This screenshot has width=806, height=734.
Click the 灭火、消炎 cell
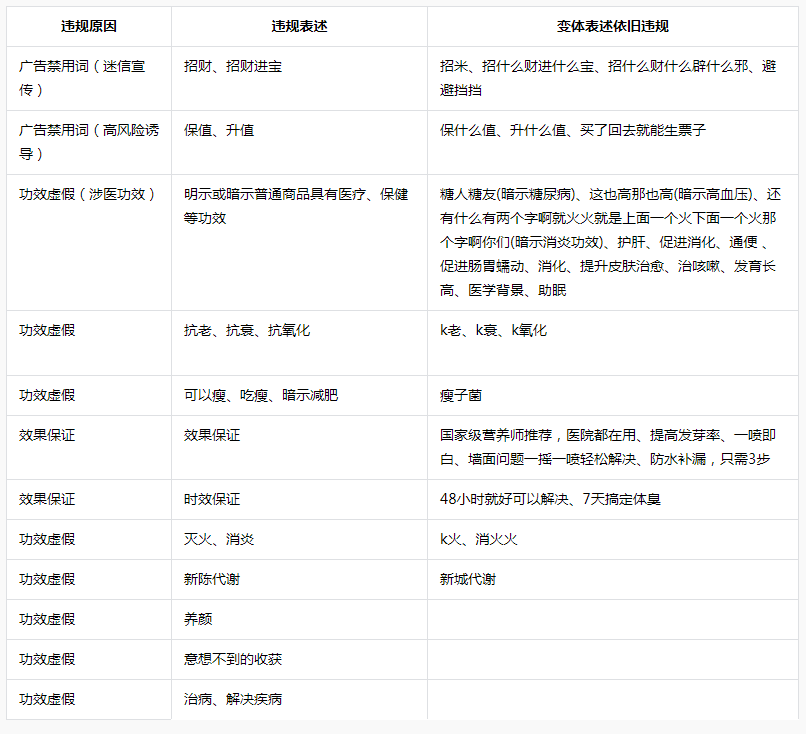tap(299, 539)
